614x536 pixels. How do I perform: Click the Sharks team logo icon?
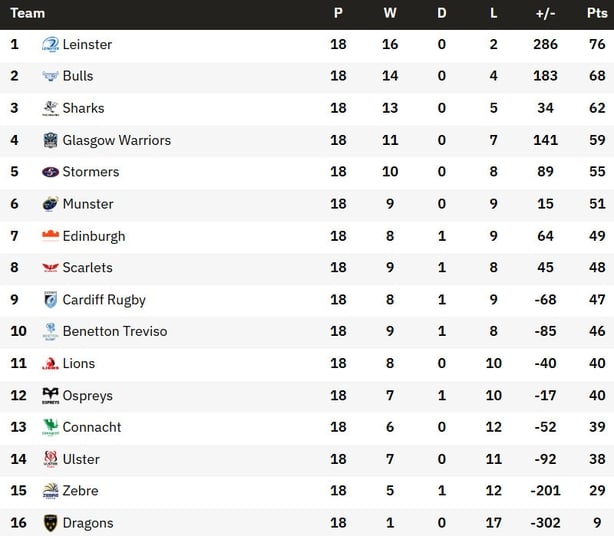point(51,108)
